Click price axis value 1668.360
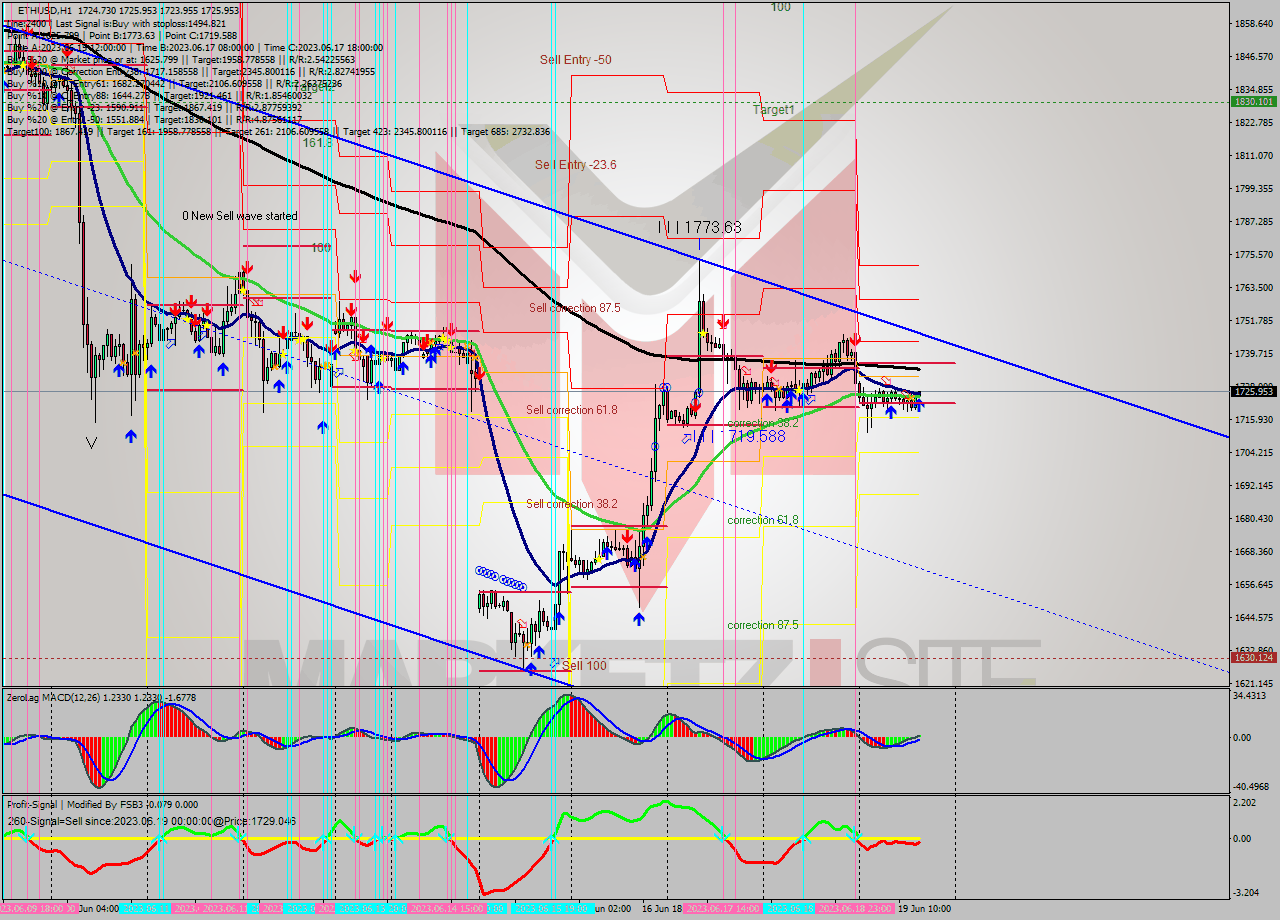 click(1253, 551)
